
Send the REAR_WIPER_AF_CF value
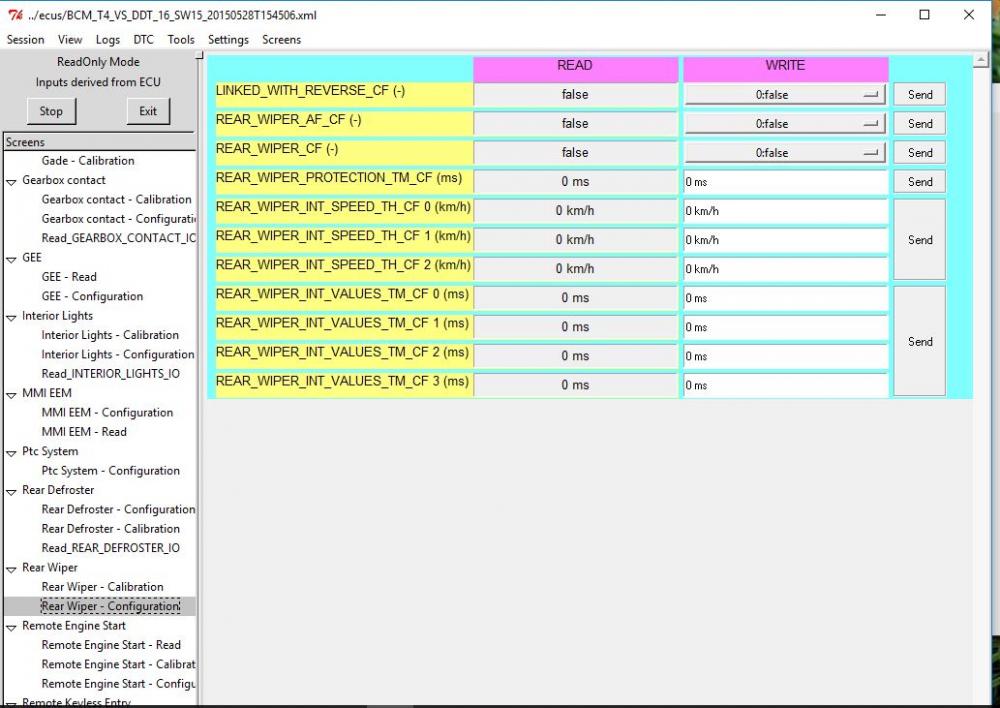click(x=920, y=124)
